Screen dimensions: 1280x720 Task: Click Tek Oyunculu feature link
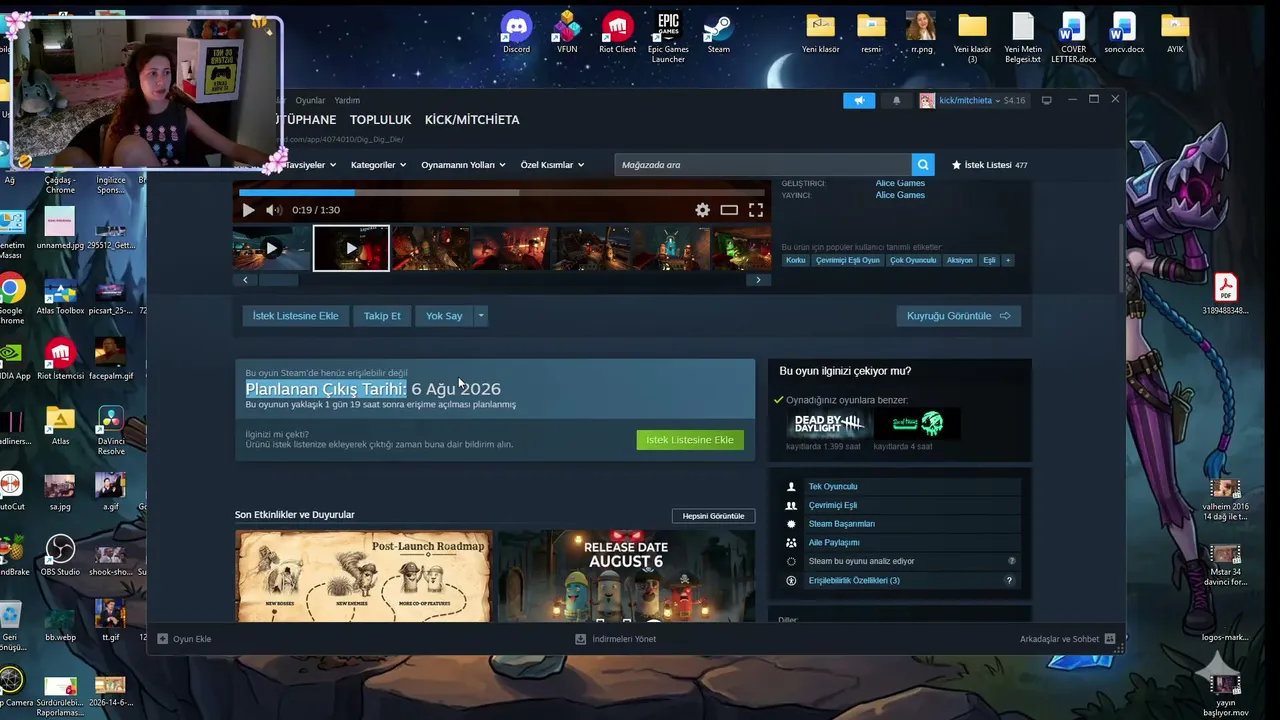(x=833, y=487)
